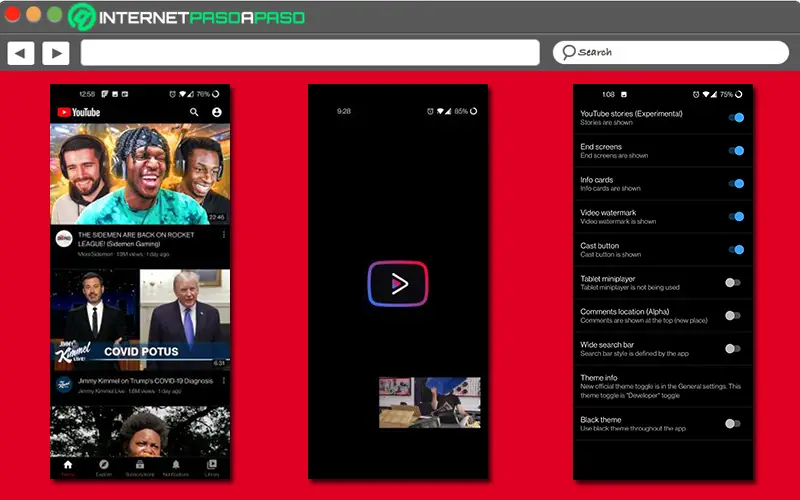The width and height of the screenshot is (800, 500).
Task: Click the 85% battery indicator on splash phone
Action: pos(465,111)
